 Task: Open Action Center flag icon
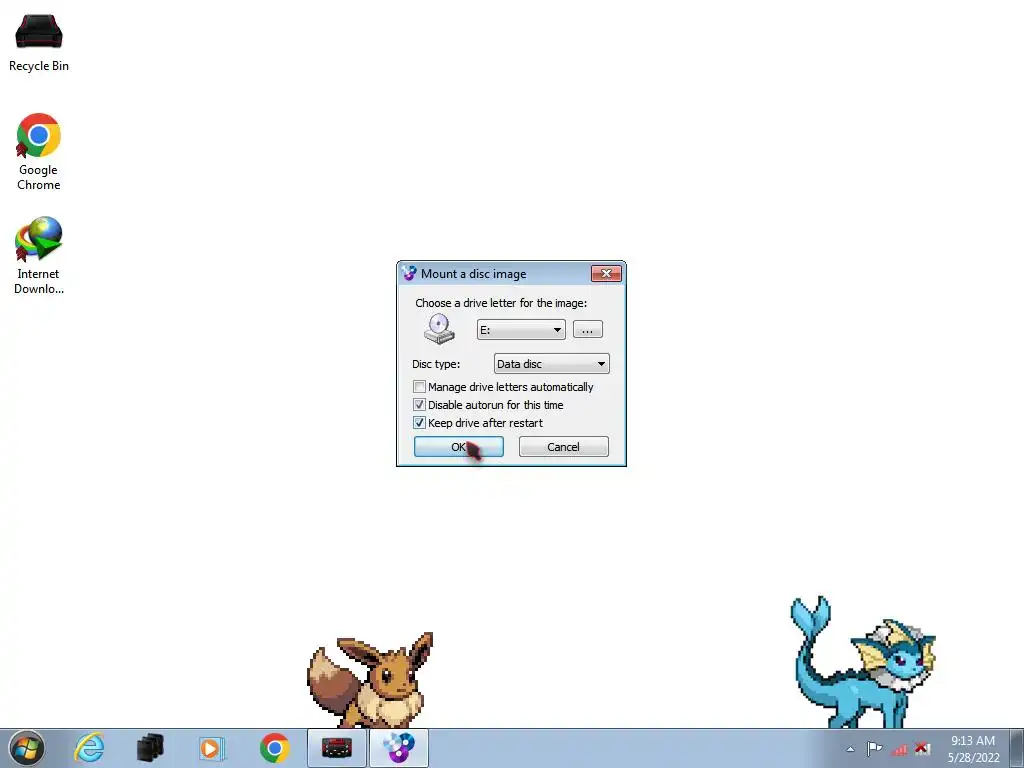tap(874, 748)
